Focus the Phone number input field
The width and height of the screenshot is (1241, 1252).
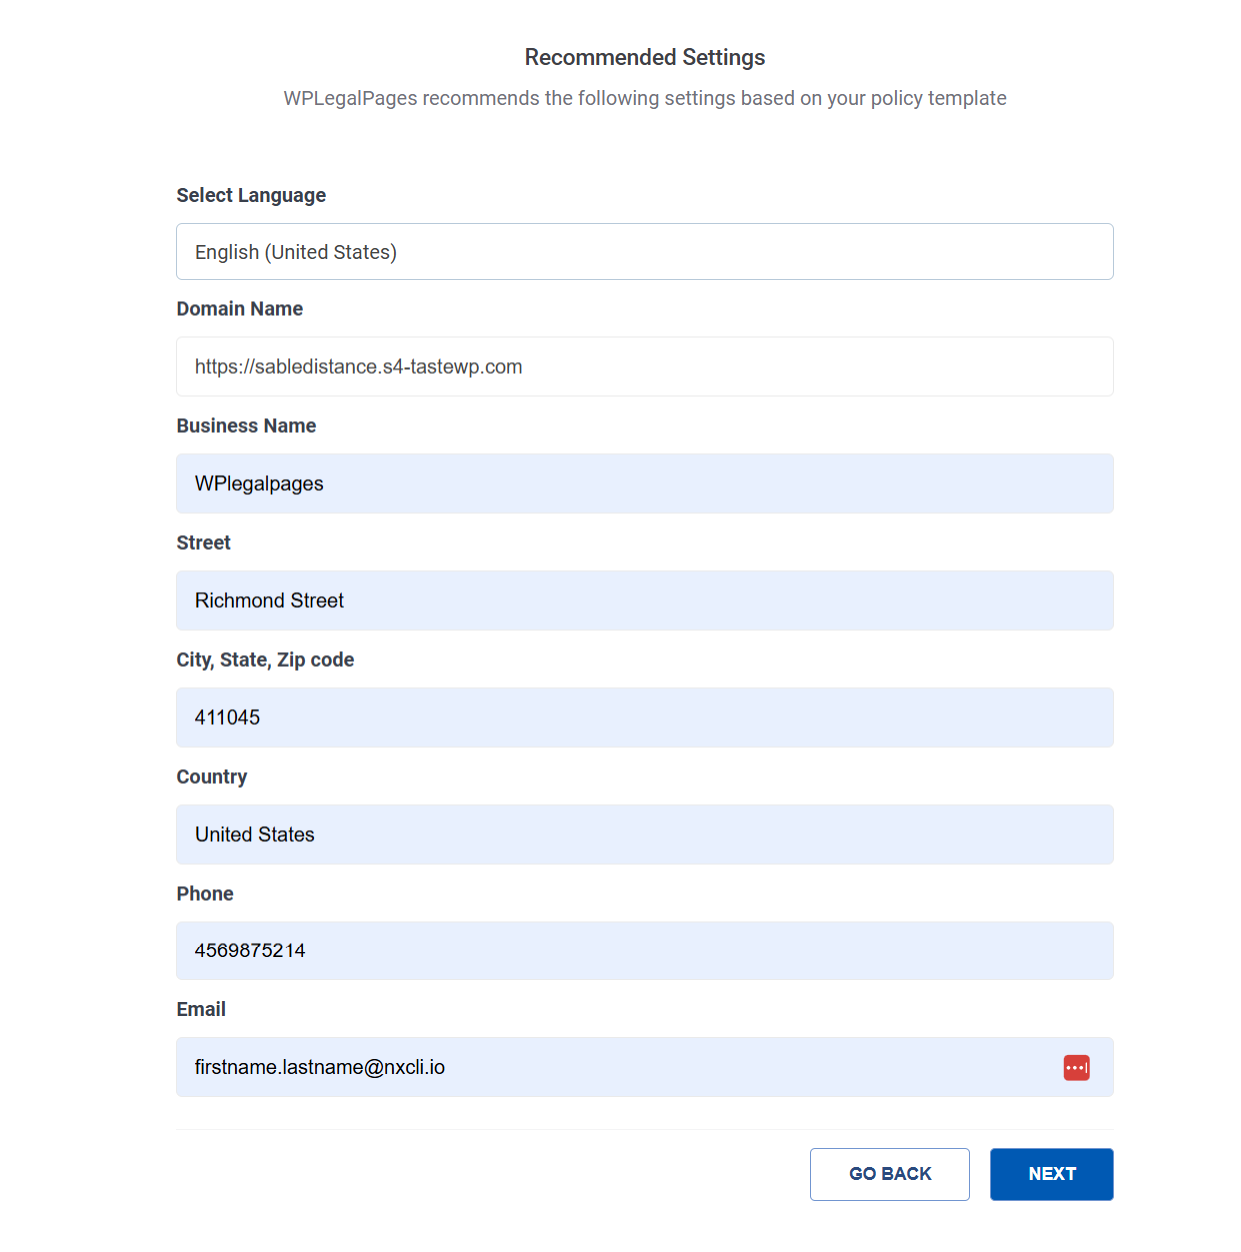click(644, 951)
